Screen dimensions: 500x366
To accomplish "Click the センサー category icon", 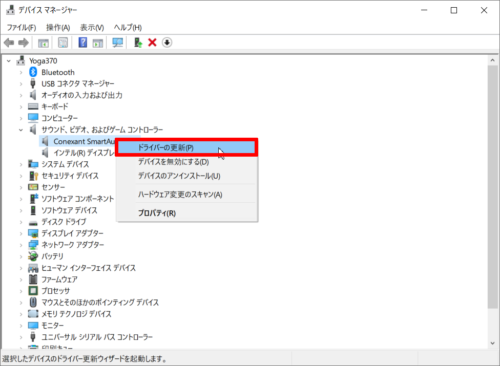I will (x=33, y=187).
